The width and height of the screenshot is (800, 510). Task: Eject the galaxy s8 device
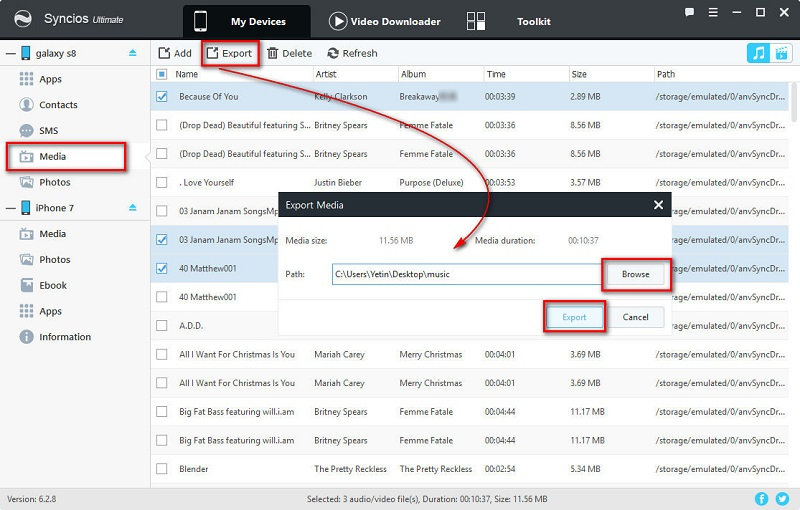click(133, 53)
